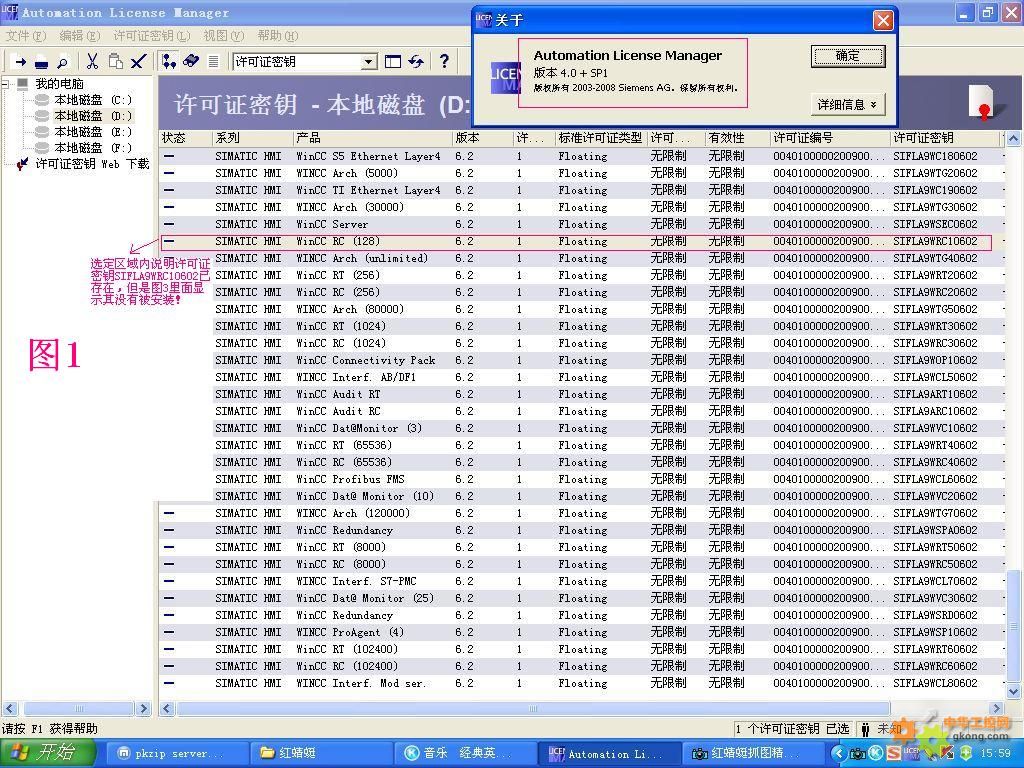
Task: Switch to 红蜻蜓抓图精 taskbar item
Action: pyautogui.click(x=752, y=754)
